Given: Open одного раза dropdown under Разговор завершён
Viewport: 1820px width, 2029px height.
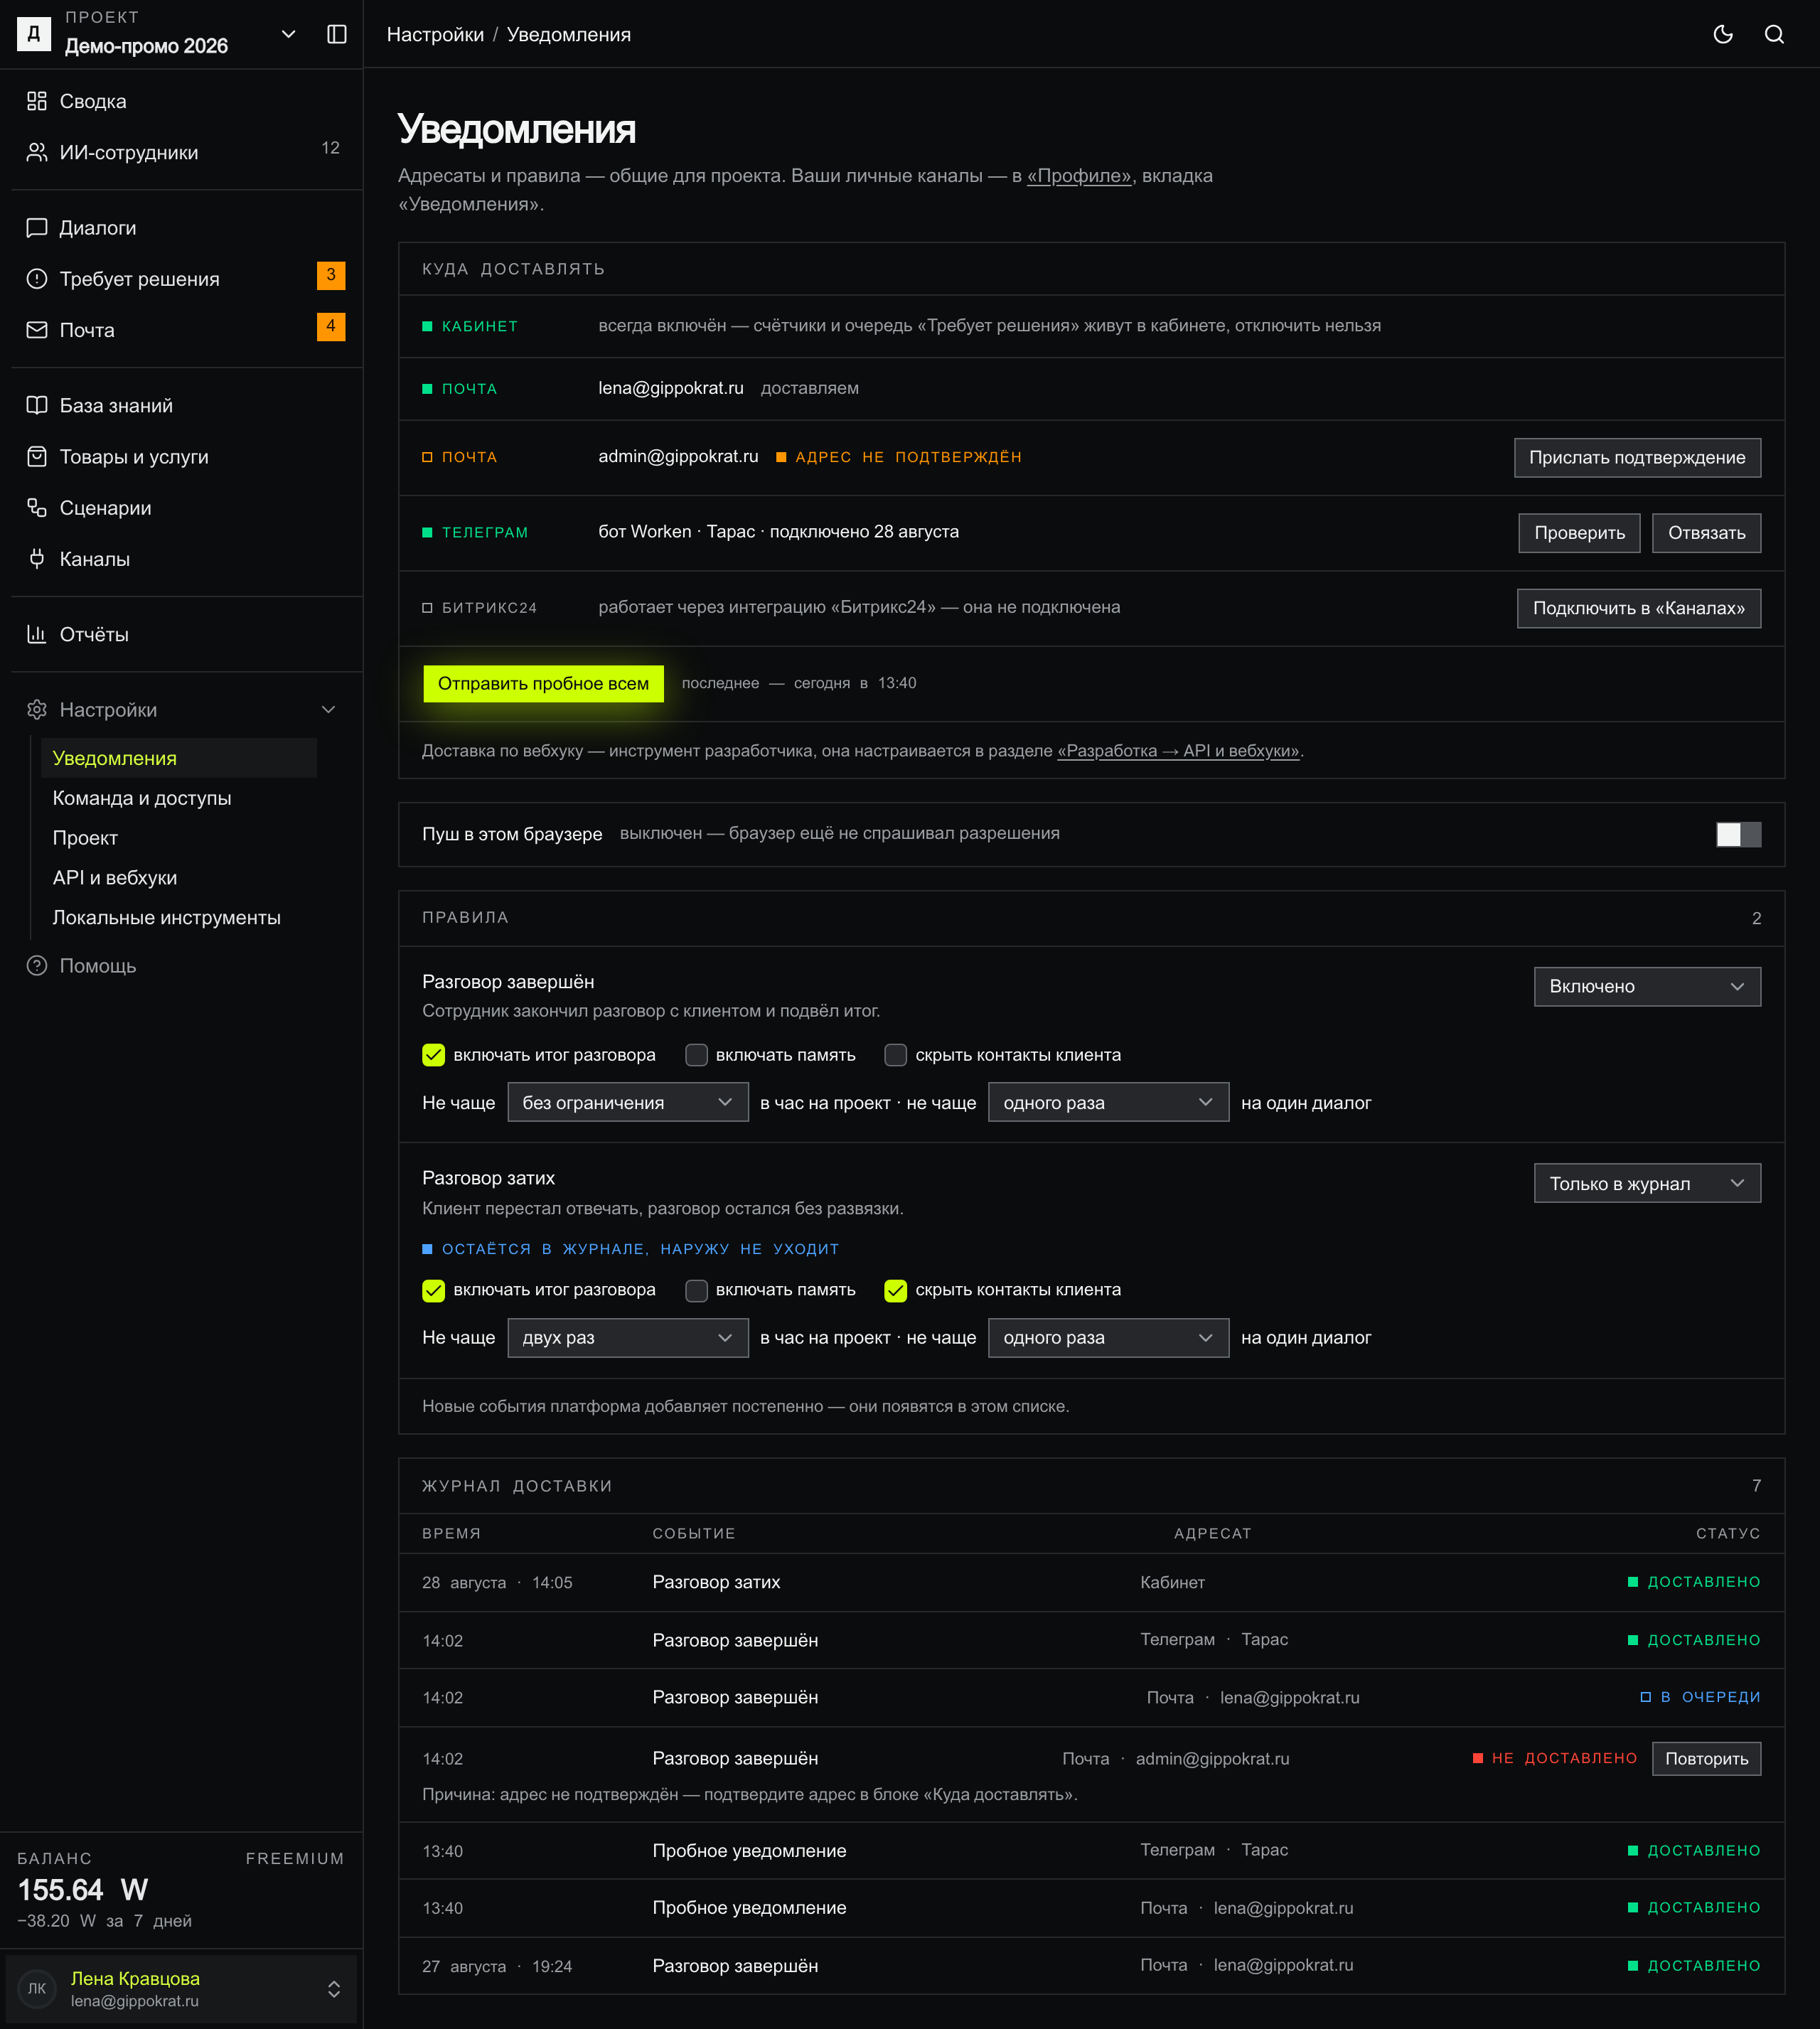Looking at the screenshot, I should pos(1108,1103).
